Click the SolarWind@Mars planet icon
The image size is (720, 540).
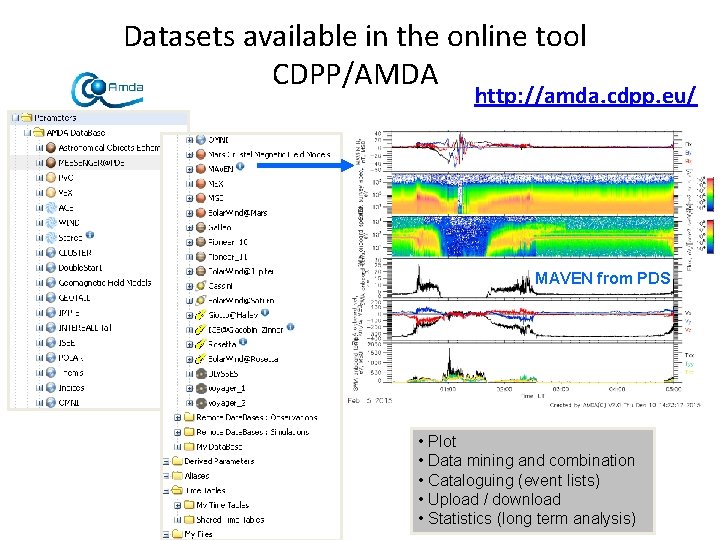[201, 213]
